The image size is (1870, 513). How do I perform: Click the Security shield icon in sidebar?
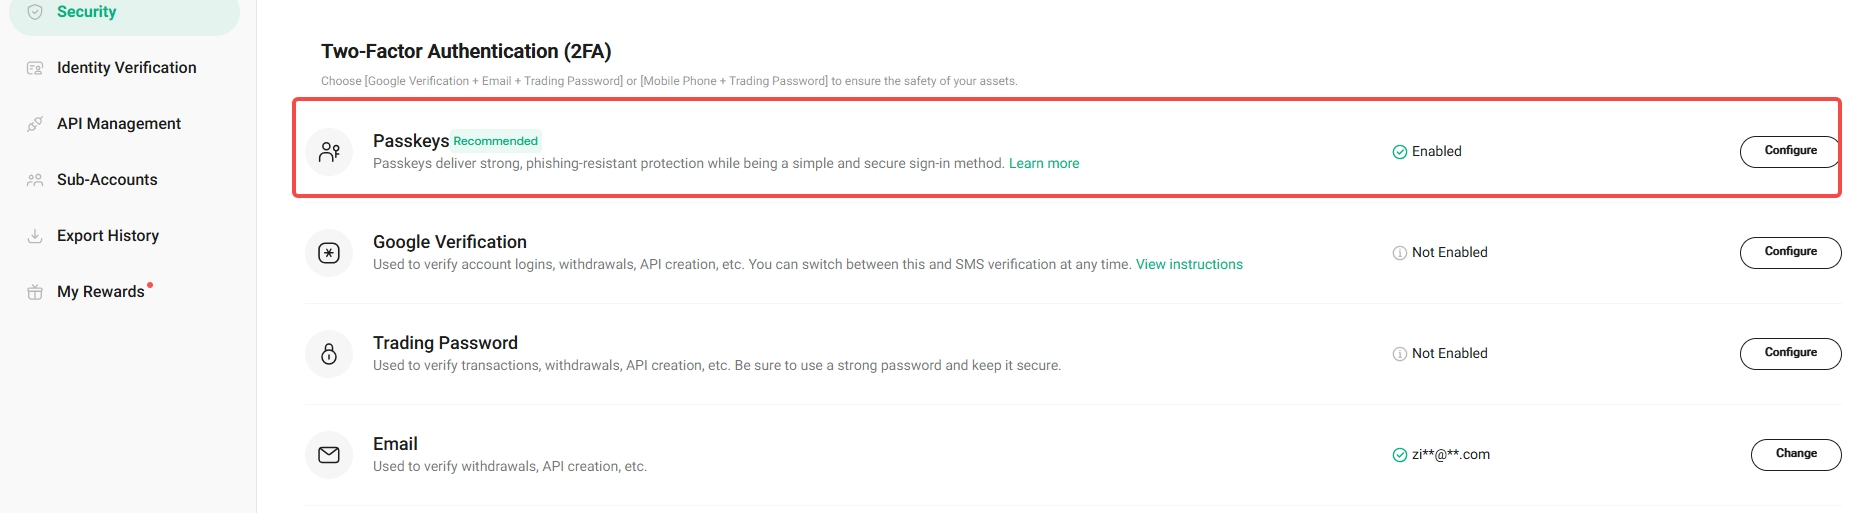point(35,12)
